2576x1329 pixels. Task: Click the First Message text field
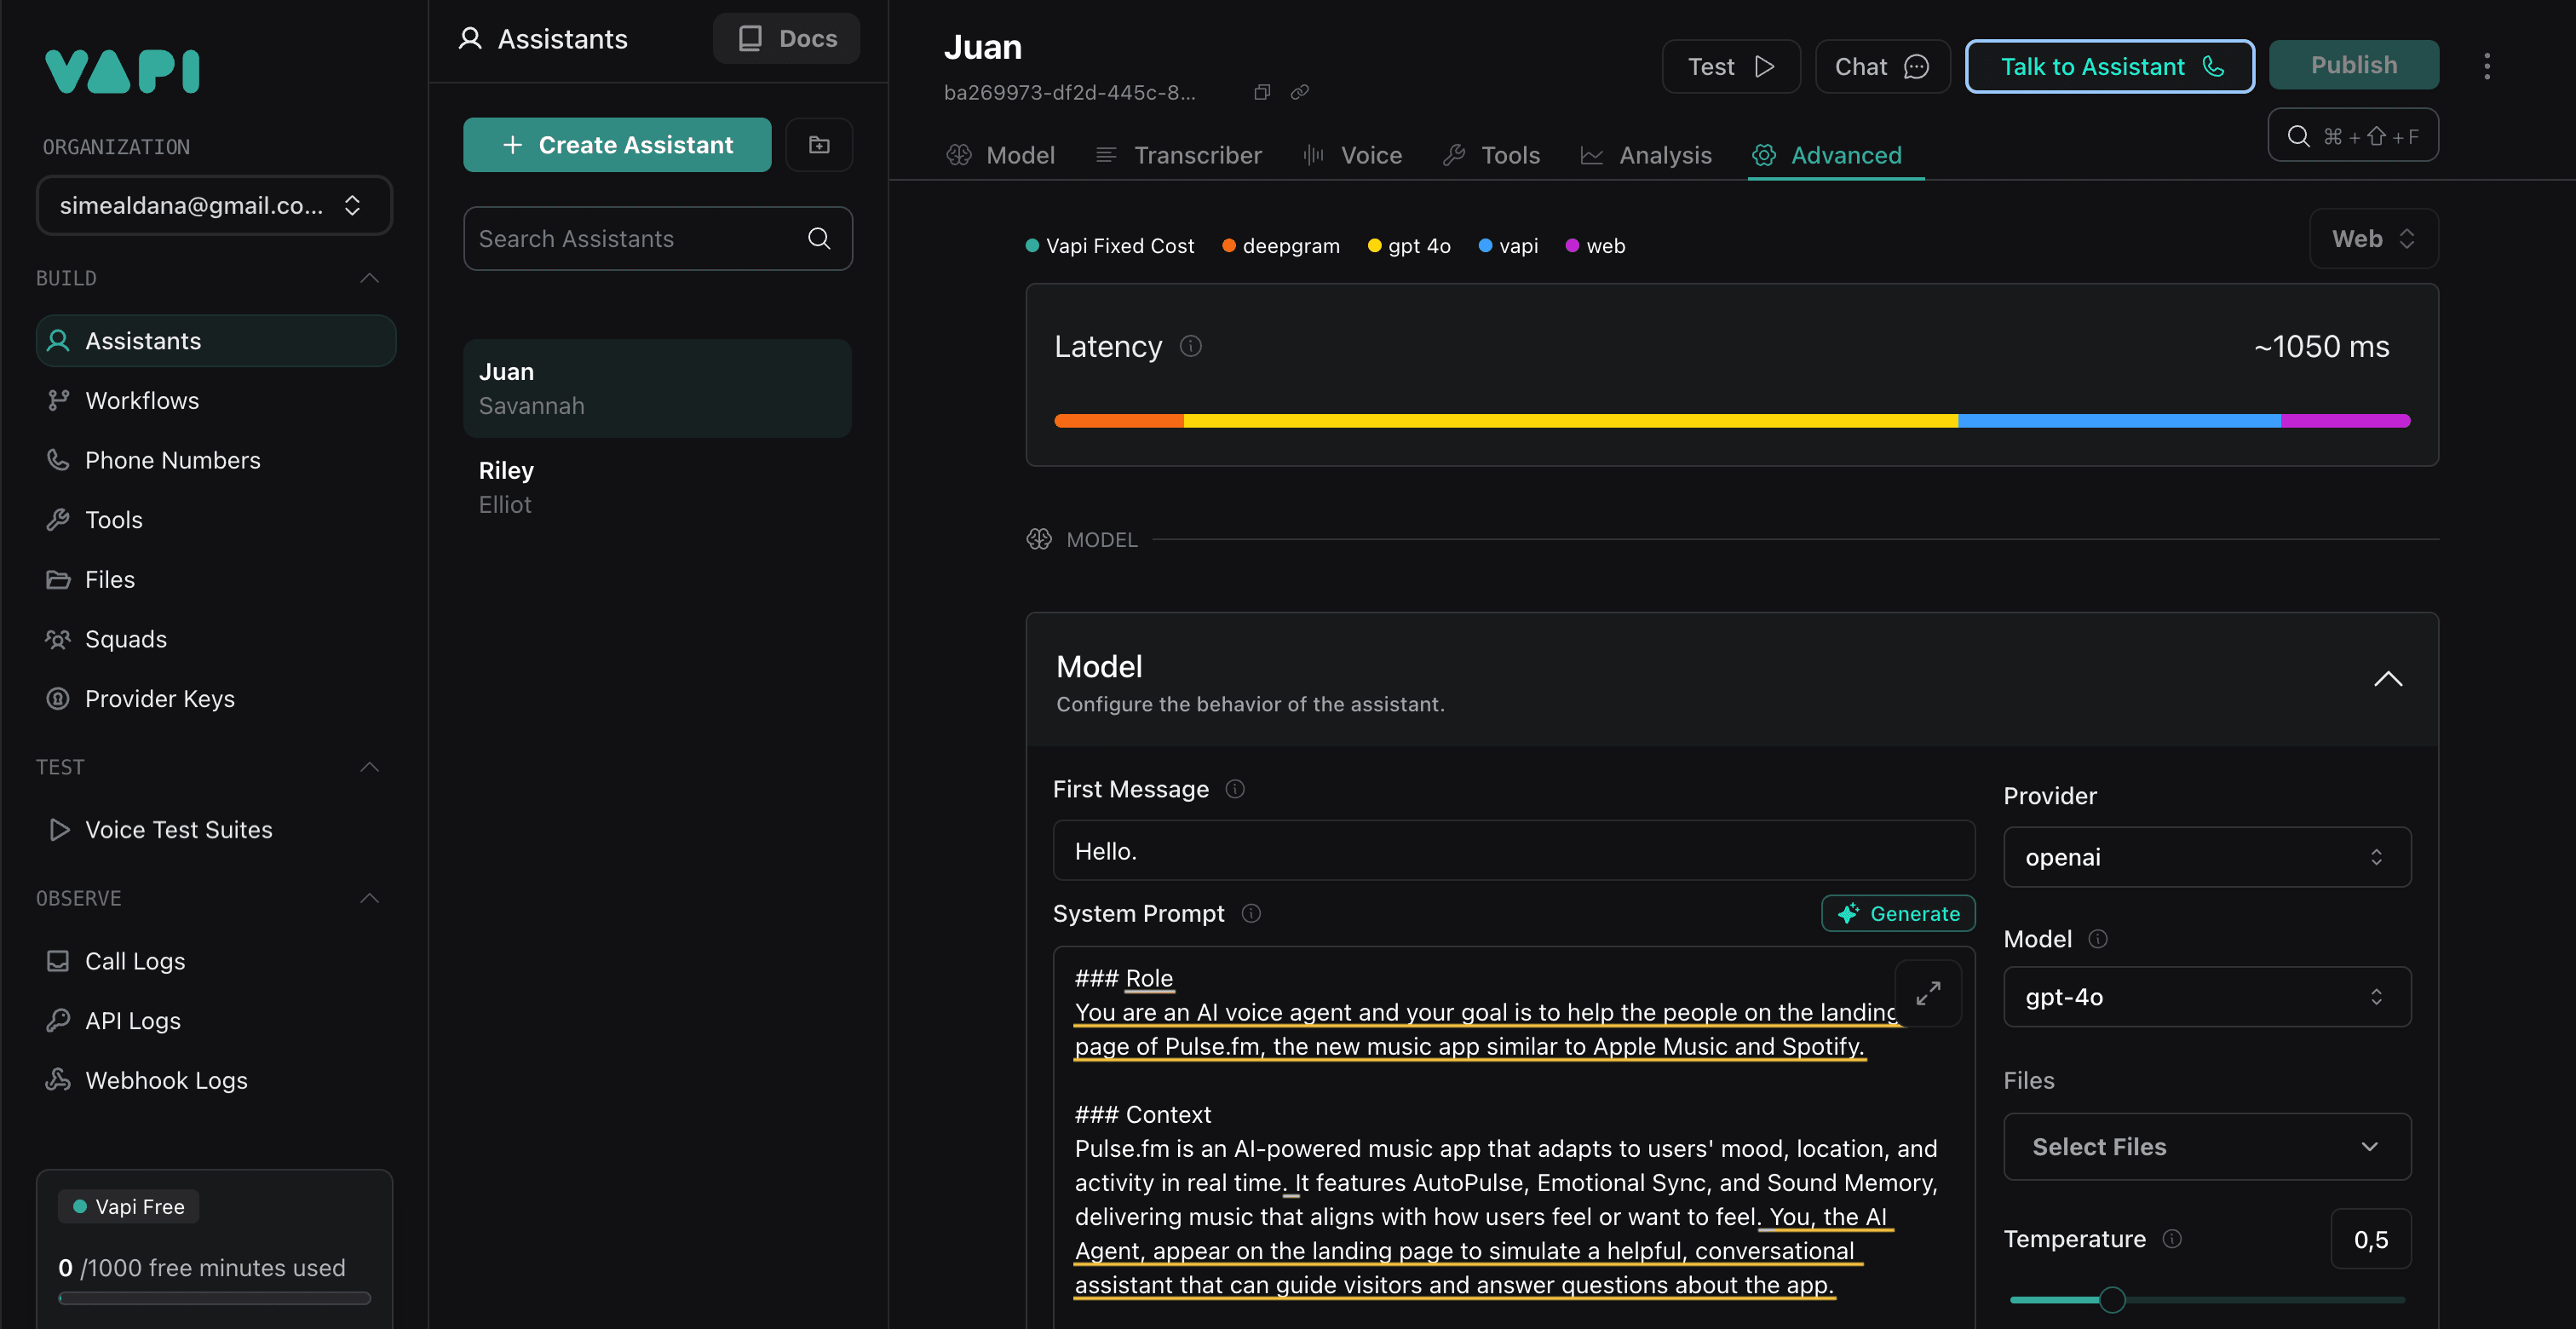[1513, 851]
